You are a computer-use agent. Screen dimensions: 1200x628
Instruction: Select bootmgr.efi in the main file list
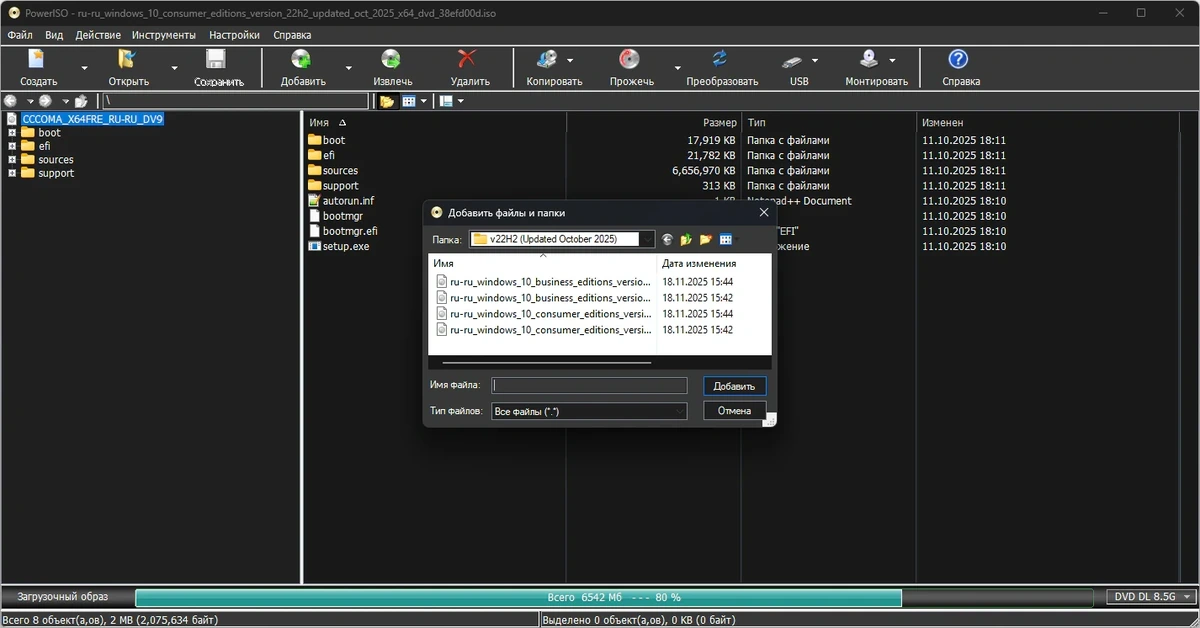pyautogui.click(x=349, y=231)
